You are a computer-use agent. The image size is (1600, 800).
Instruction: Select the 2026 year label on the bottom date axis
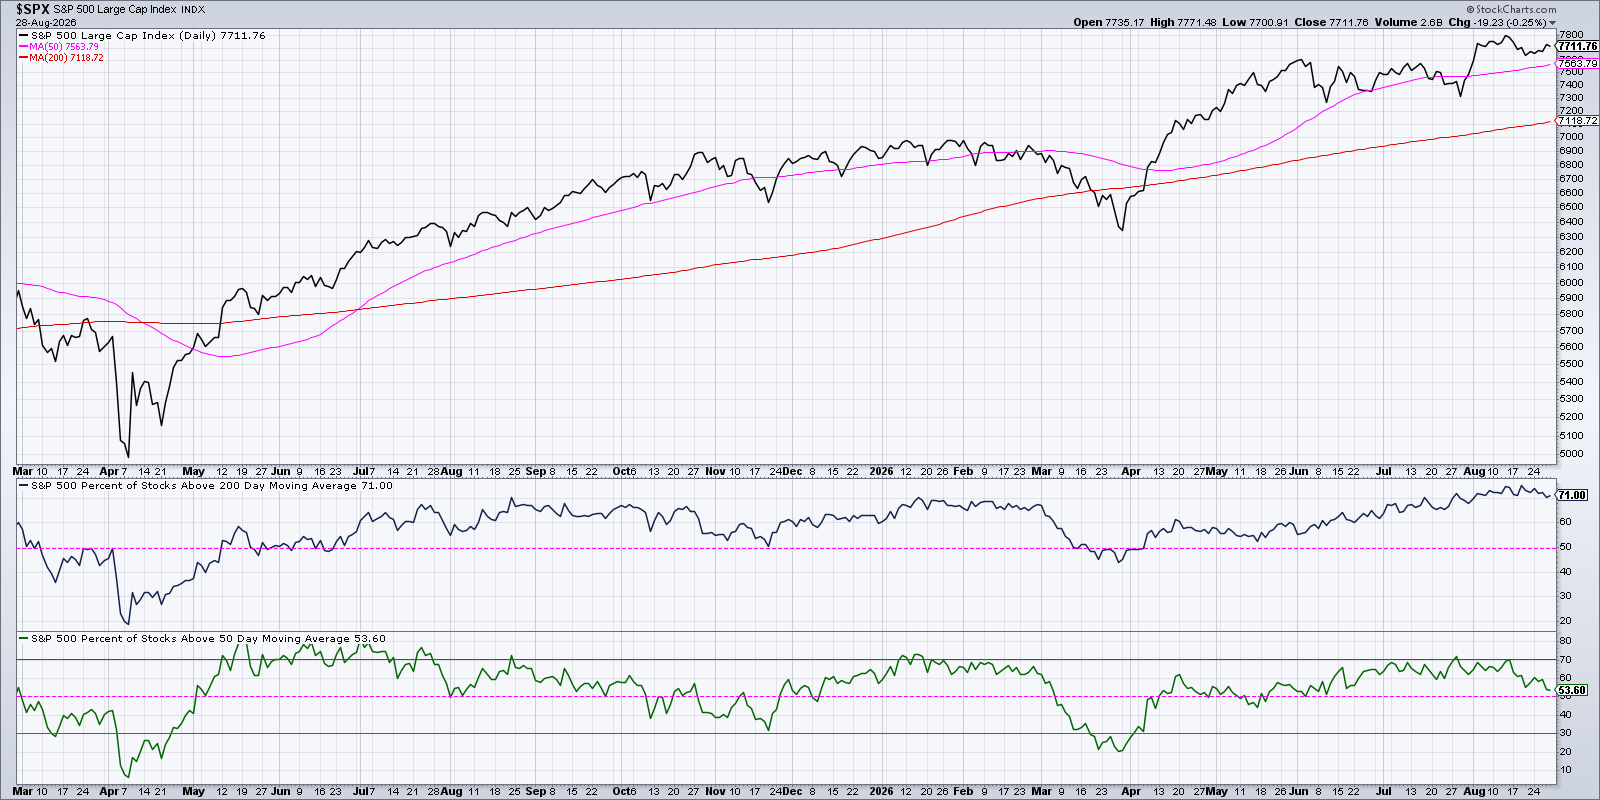tap(882, 791)
